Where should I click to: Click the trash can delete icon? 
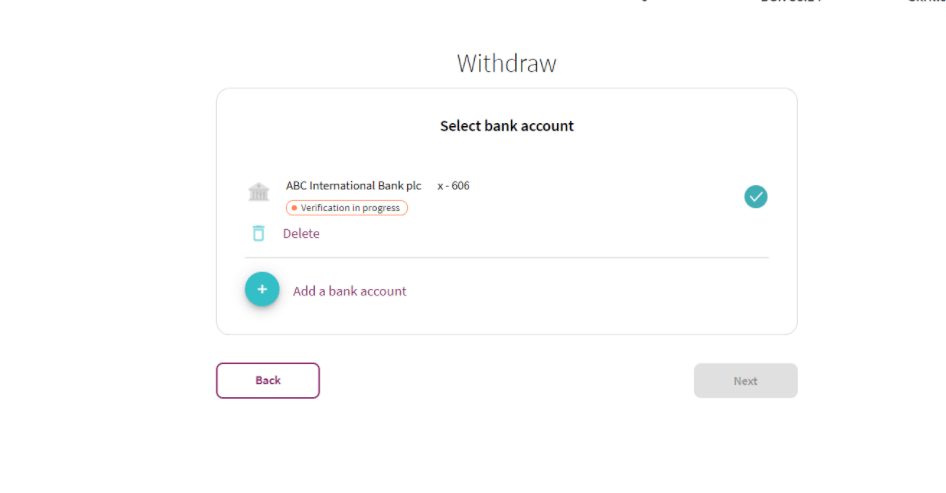(x=258, y=233)
